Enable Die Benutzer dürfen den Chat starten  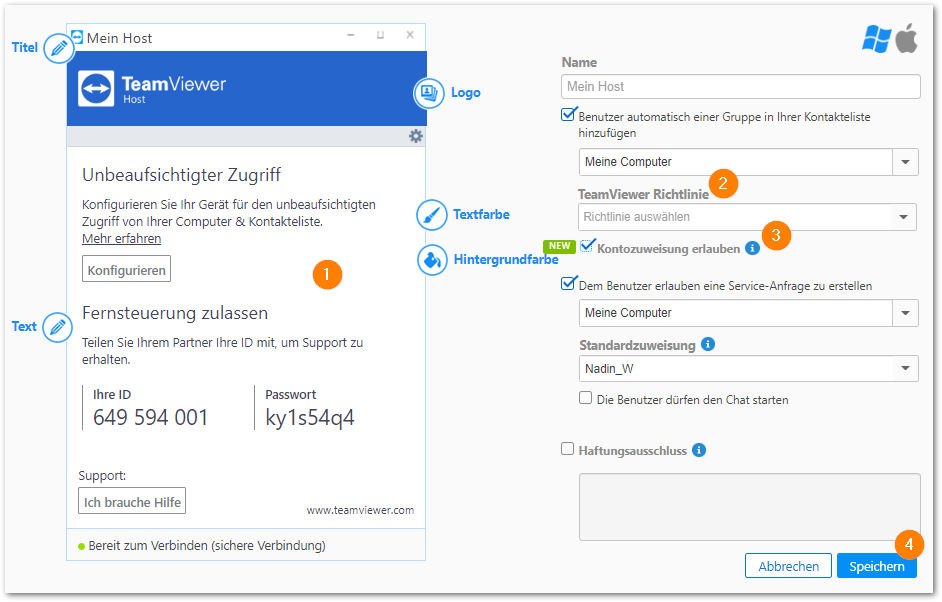click(585, 398)
